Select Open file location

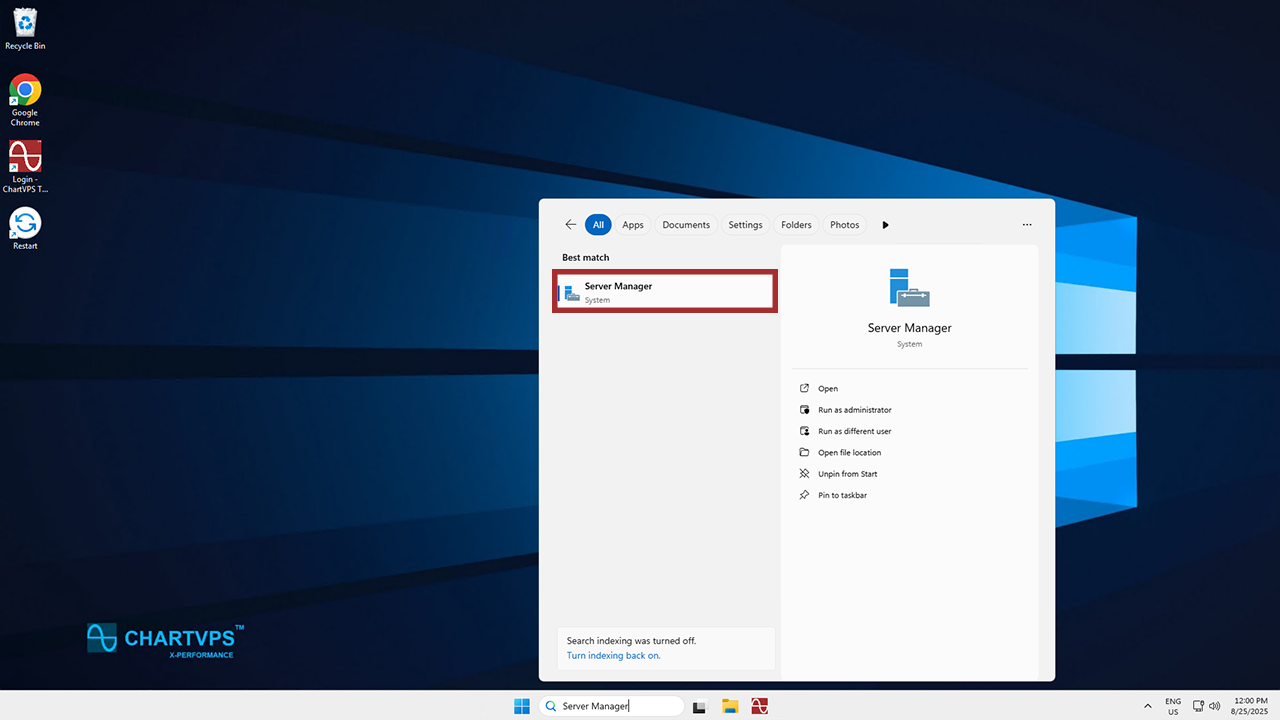pyautogui.click(x=849, y=453)
